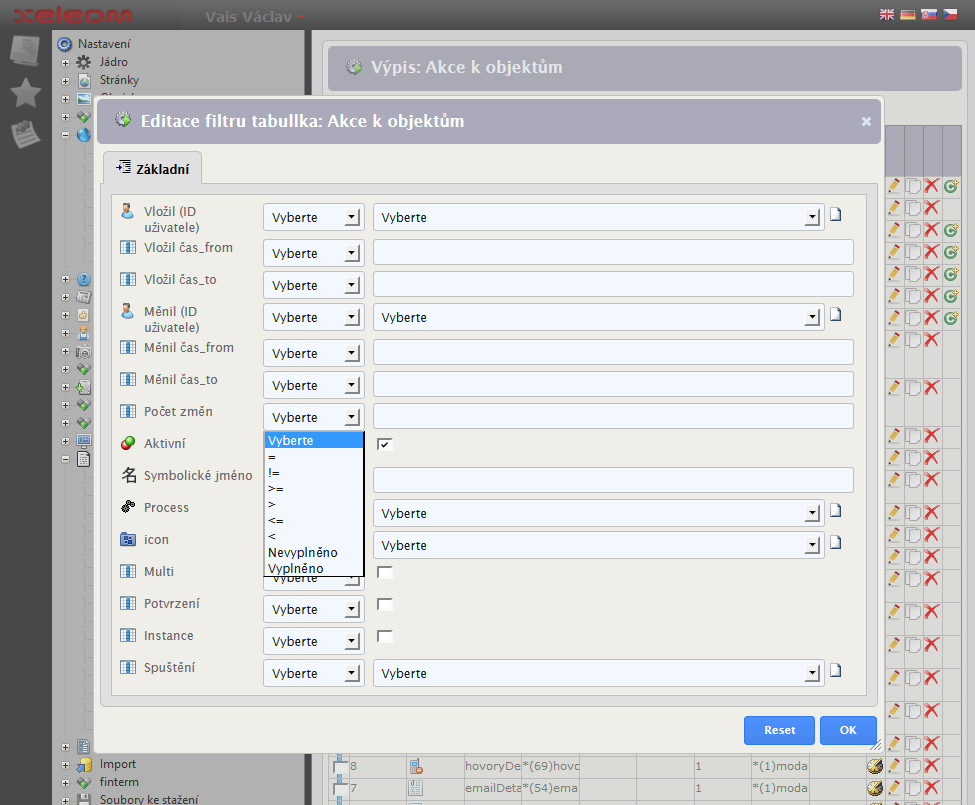Image resolution: width=975 pixels, height=805 pixels.
Task: Enable the Potvrzení checkbox
Action: click(385, 605)
